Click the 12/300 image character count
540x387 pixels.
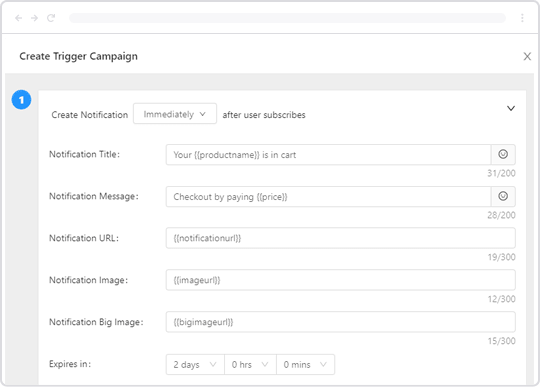click(x=501, y=299)
